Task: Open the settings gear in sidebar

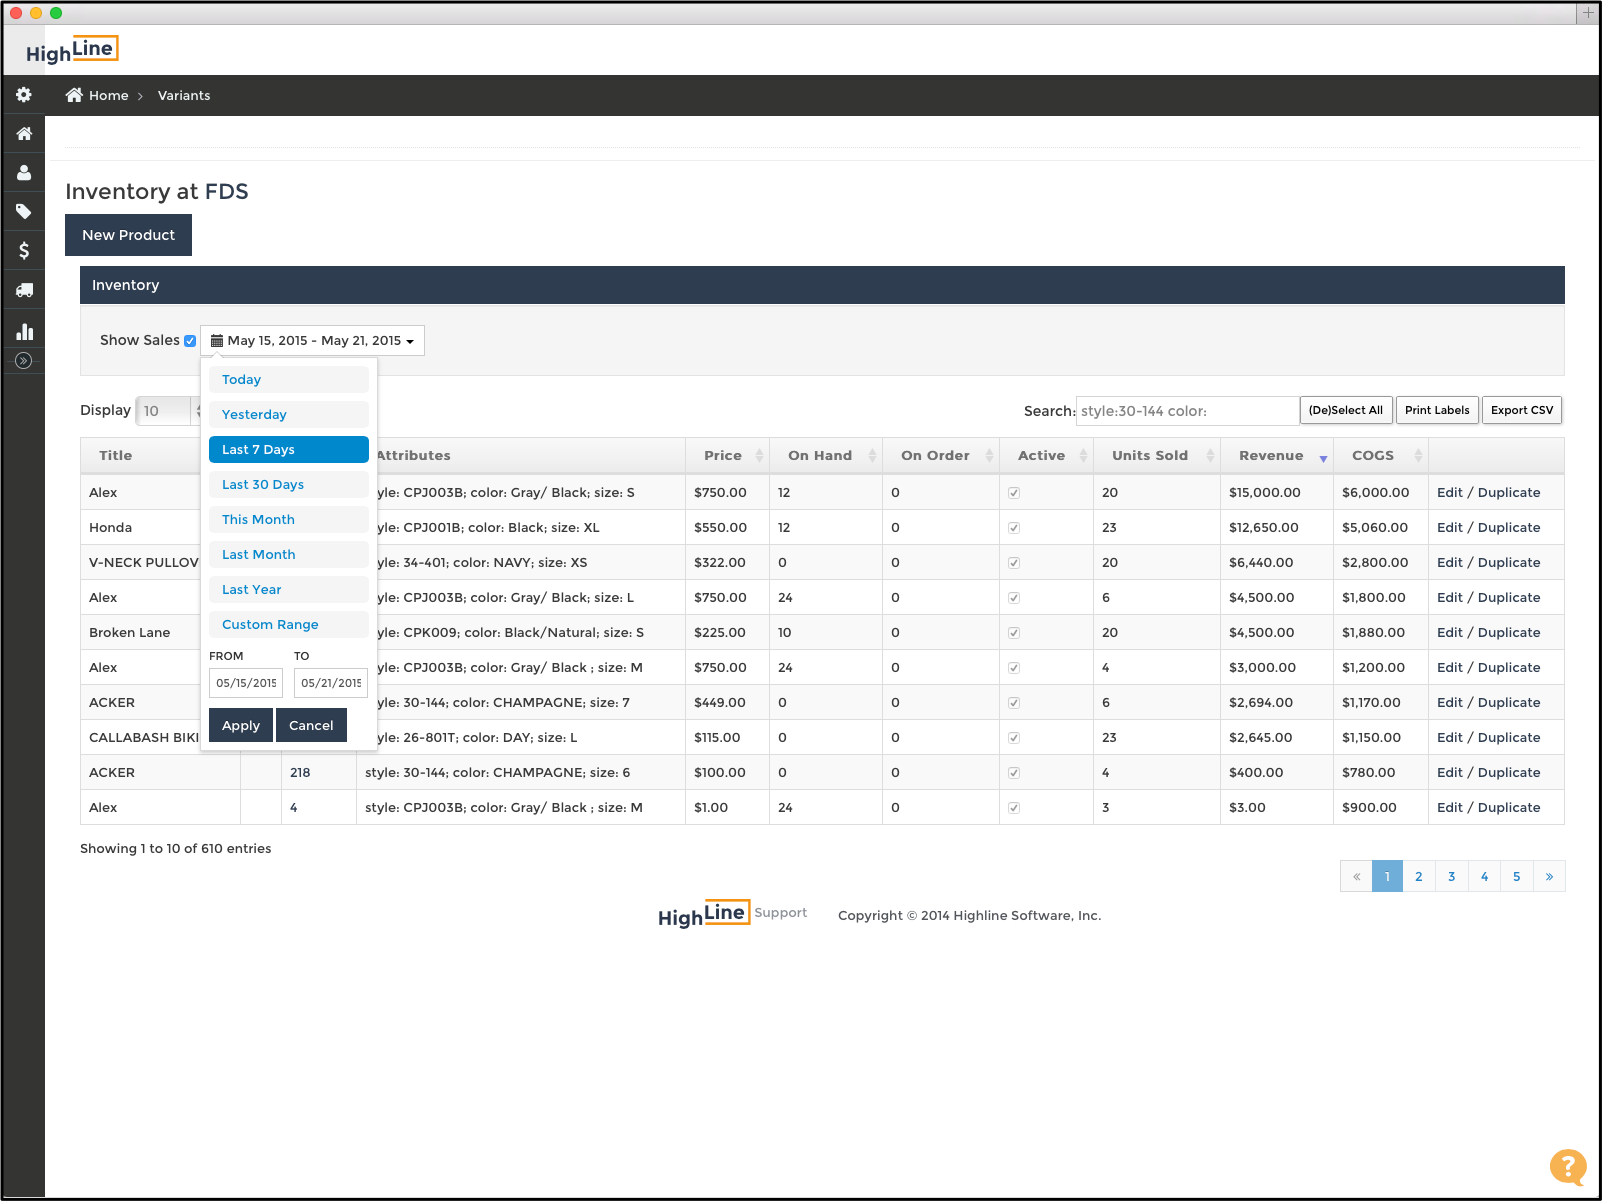Action: tap(24, 95)
